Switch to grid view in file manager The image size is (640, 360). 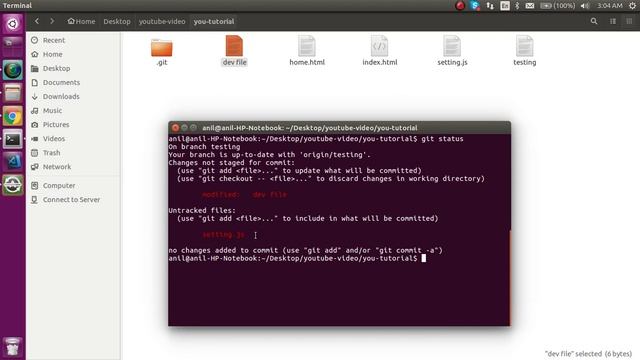(x=629, y=21)
